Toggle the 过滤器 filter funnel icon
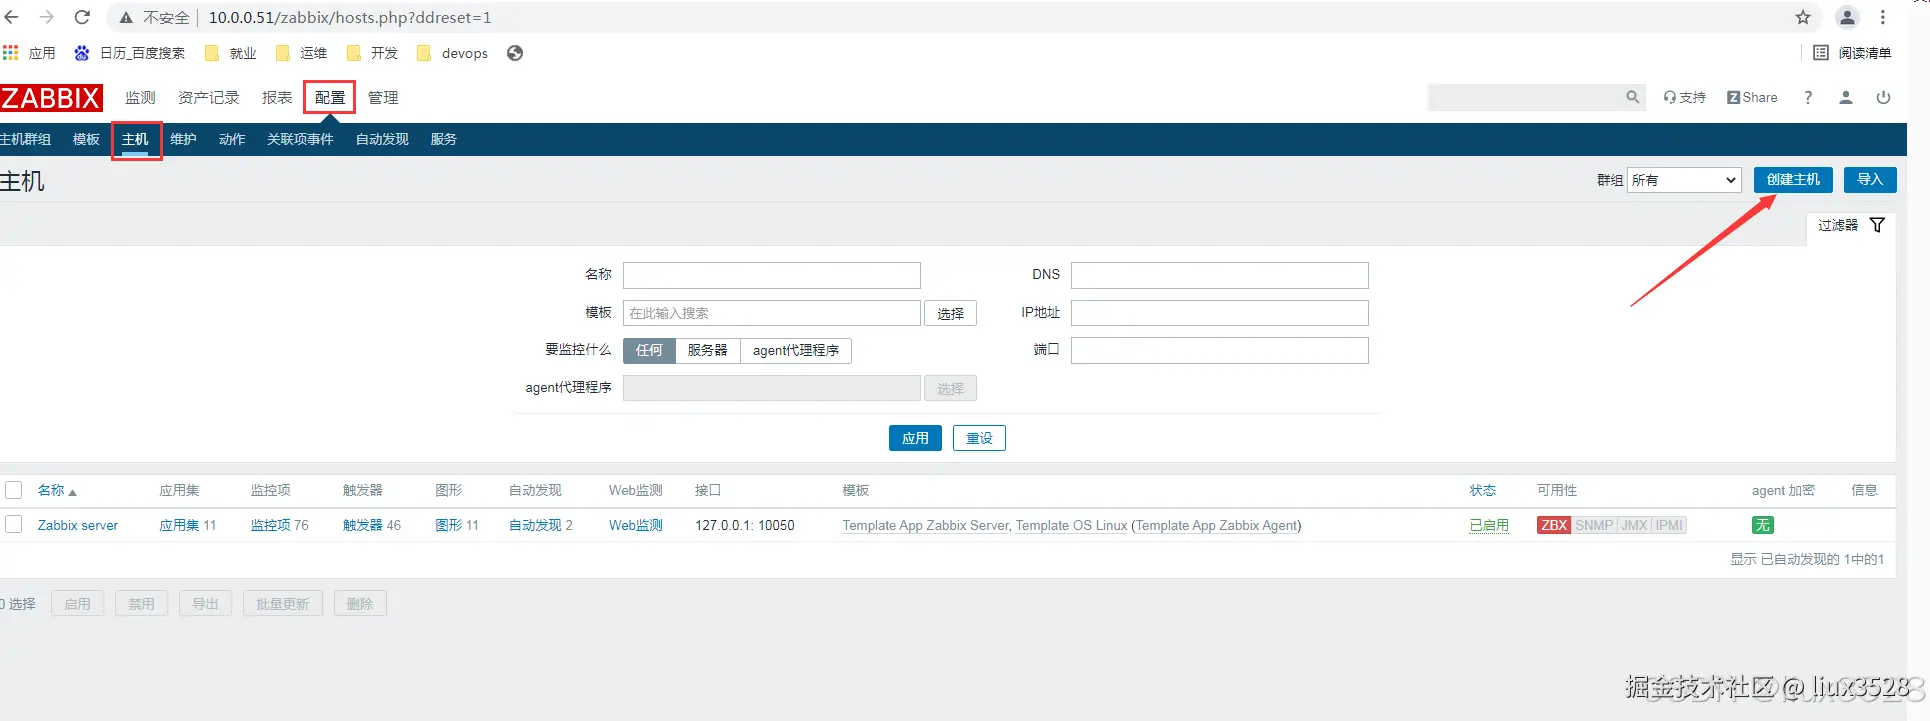This screenshot has width=1930, height=721. (1877, 225)
